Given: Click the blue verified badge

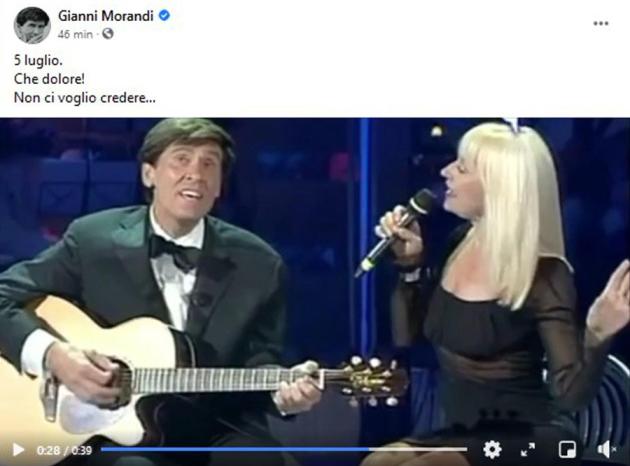Looking at the screenshot, I should [164, 16].
